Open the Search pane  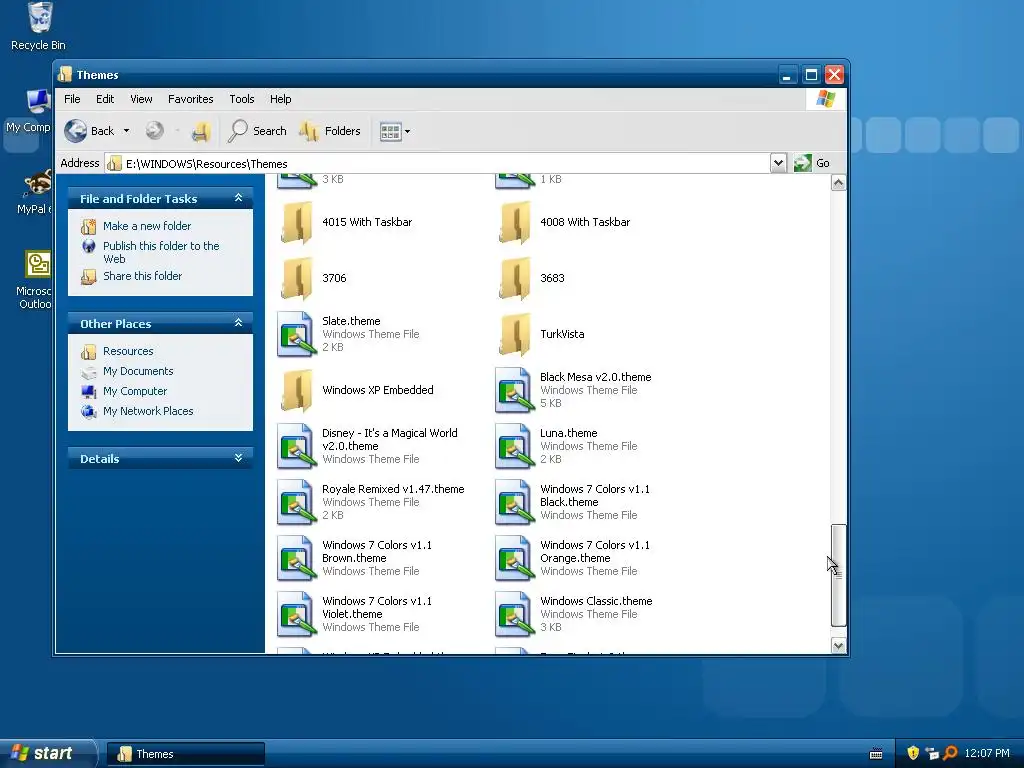tap(257, 131)
